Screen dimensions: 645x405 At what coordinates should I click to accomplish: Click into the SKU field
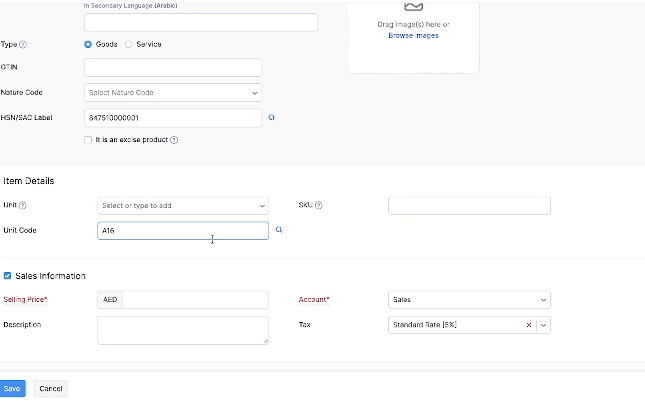tap(469, 206)
